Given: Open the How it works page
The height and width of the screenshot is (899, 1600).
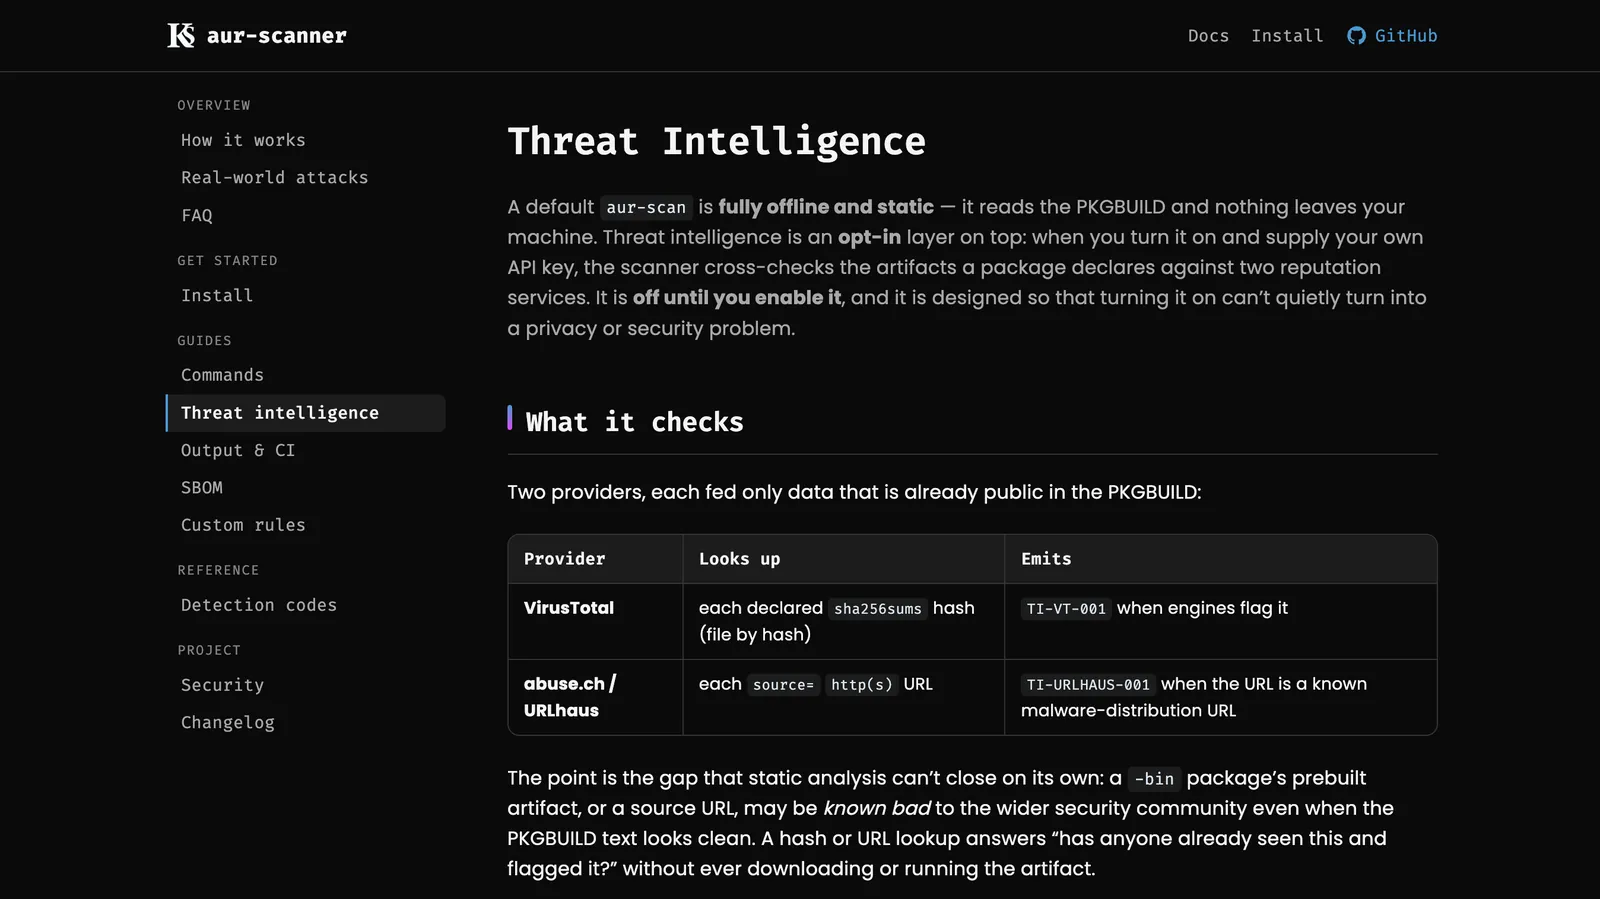Looking at the screenshot, I should [x=243, y=140].
